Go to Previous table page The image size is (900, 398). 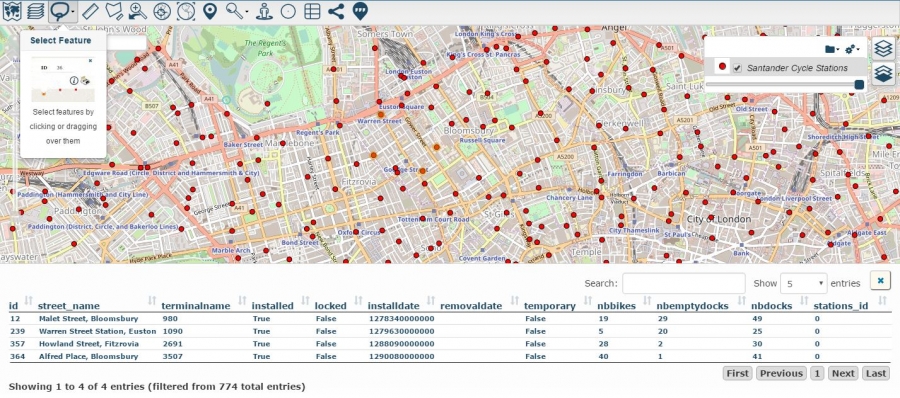pyautogui.click(x=781, y=373)
